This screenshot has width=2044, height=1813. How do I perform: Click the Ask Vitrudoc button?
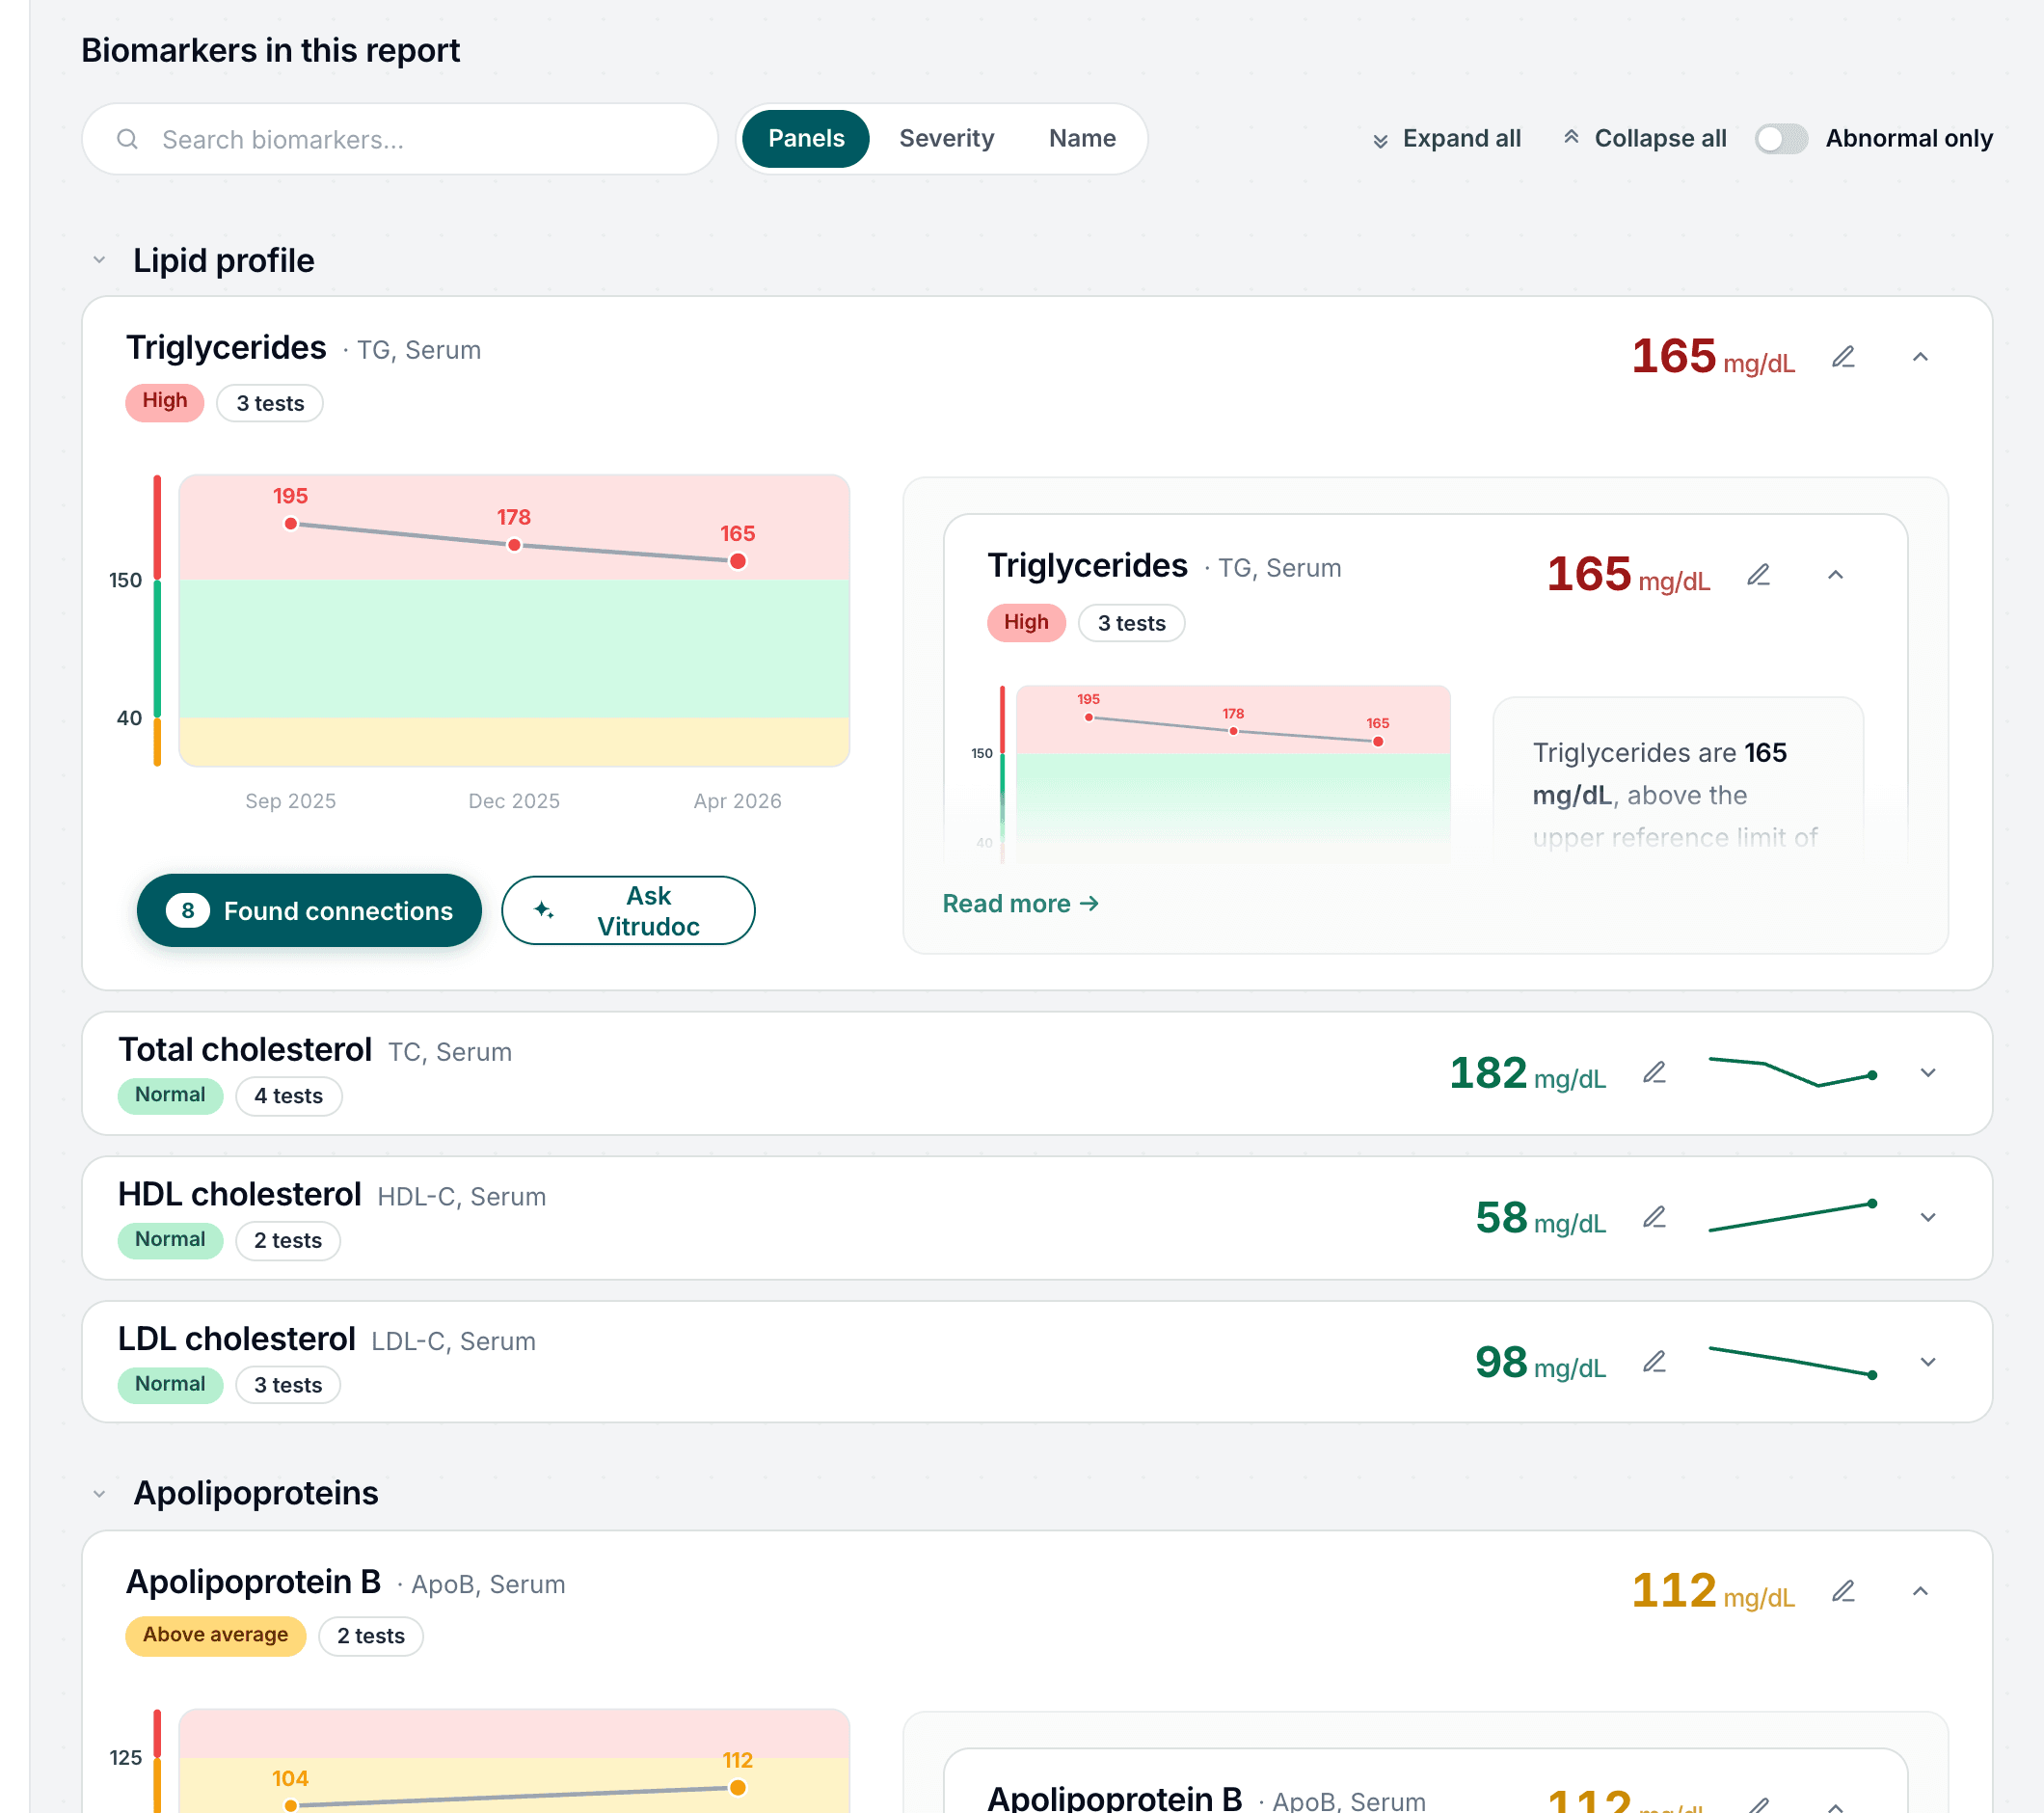coord(628,911)
